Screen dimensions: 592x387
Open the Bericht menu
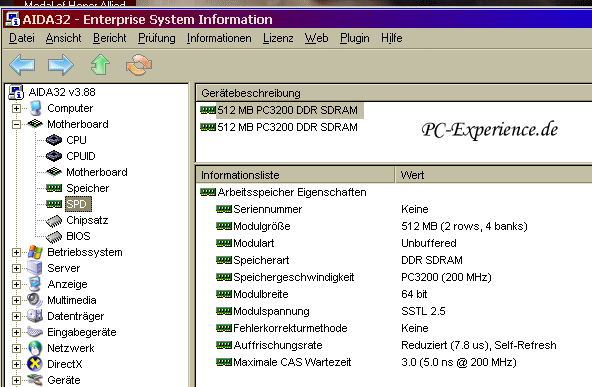tap(109, 38)
